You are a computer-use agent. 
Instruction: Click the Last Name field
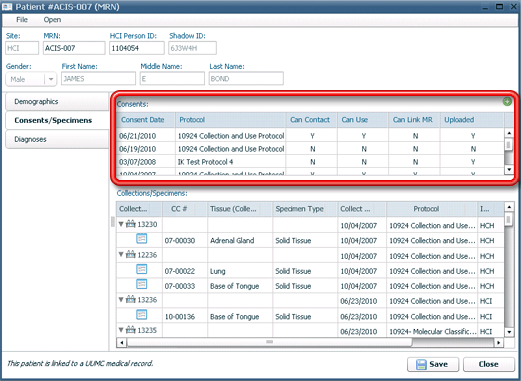point(246,79)
